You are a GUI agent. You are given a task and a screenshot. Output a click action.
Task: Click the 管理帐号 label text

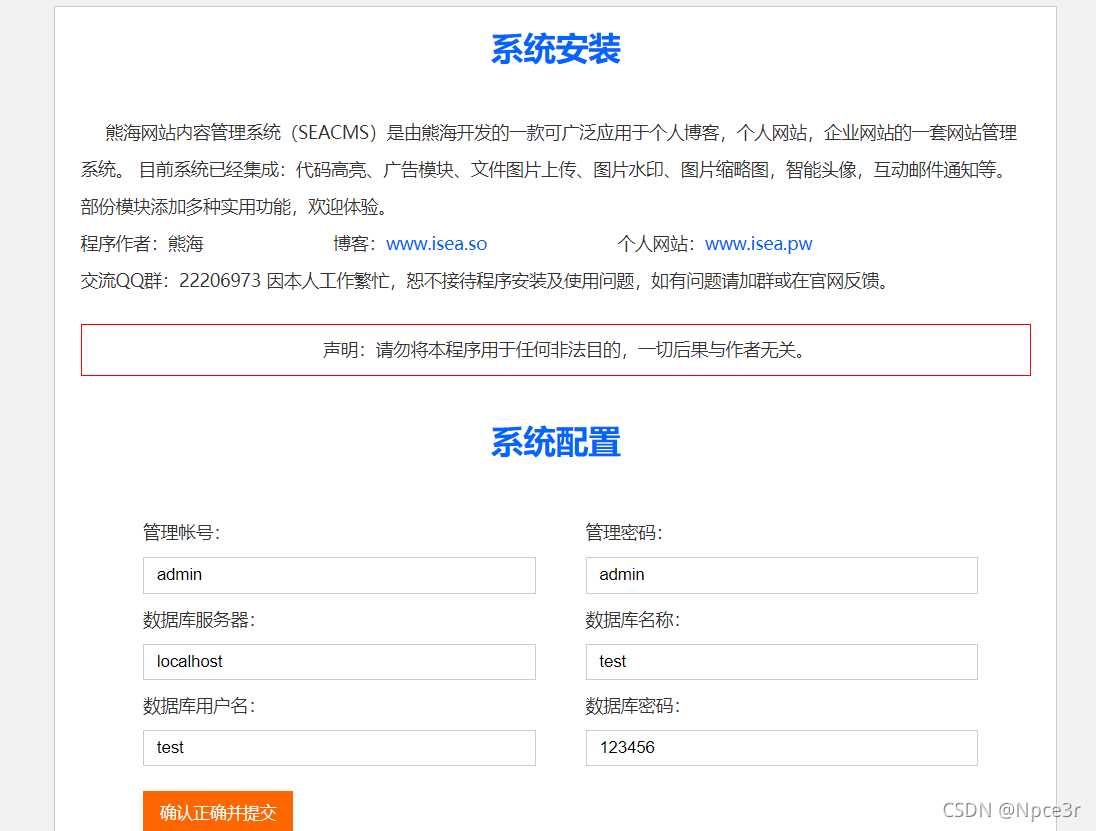[x=176, y=533]
